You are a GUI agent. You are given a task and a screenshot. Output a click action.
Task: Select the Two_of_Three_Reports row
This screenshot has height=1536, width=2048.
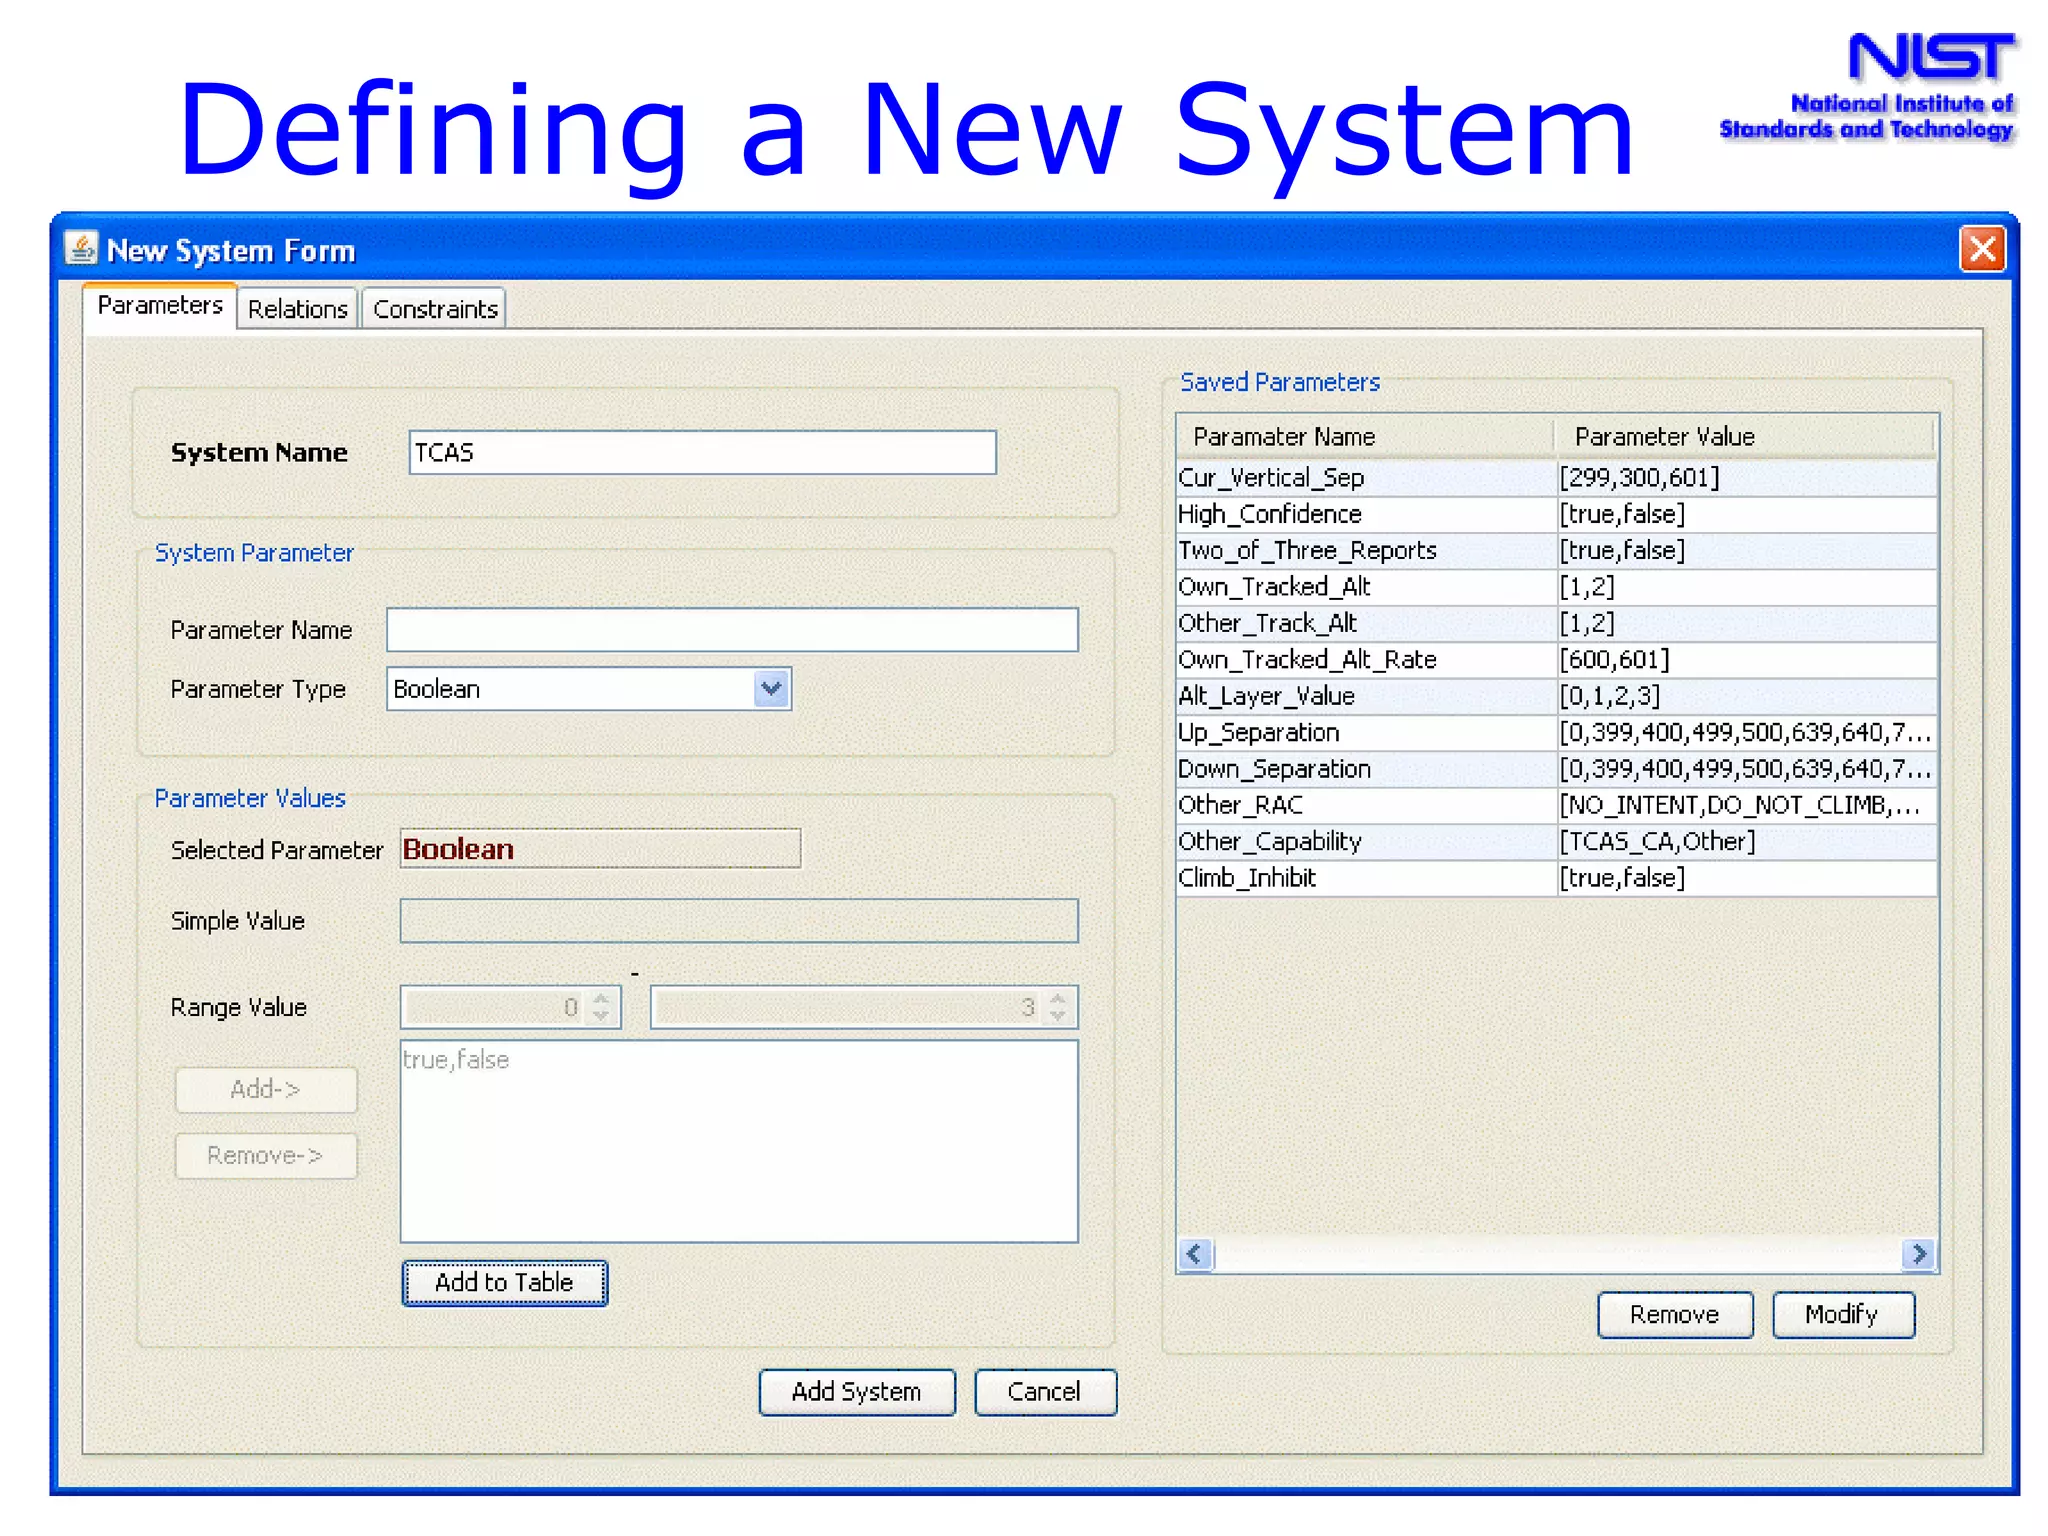pyautogui.click(x=1557, y=551)
